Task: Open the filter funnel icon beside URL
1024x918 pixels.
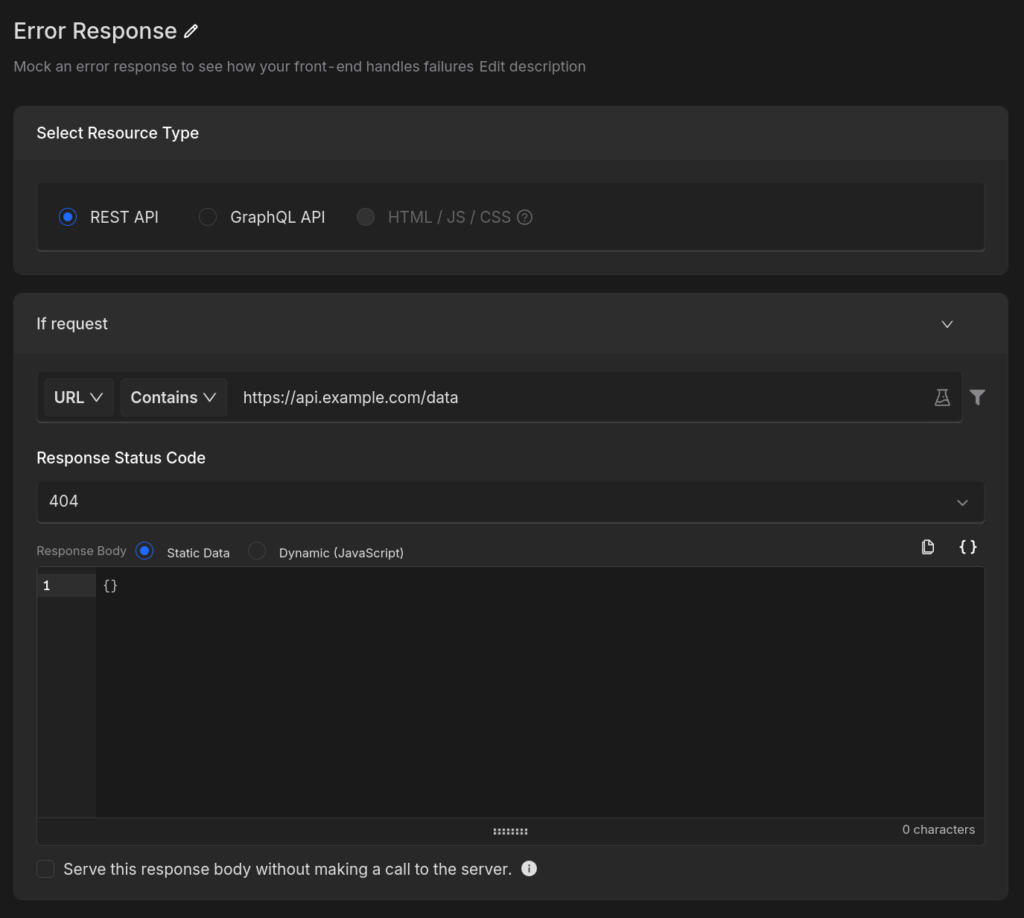Action: 977,398
